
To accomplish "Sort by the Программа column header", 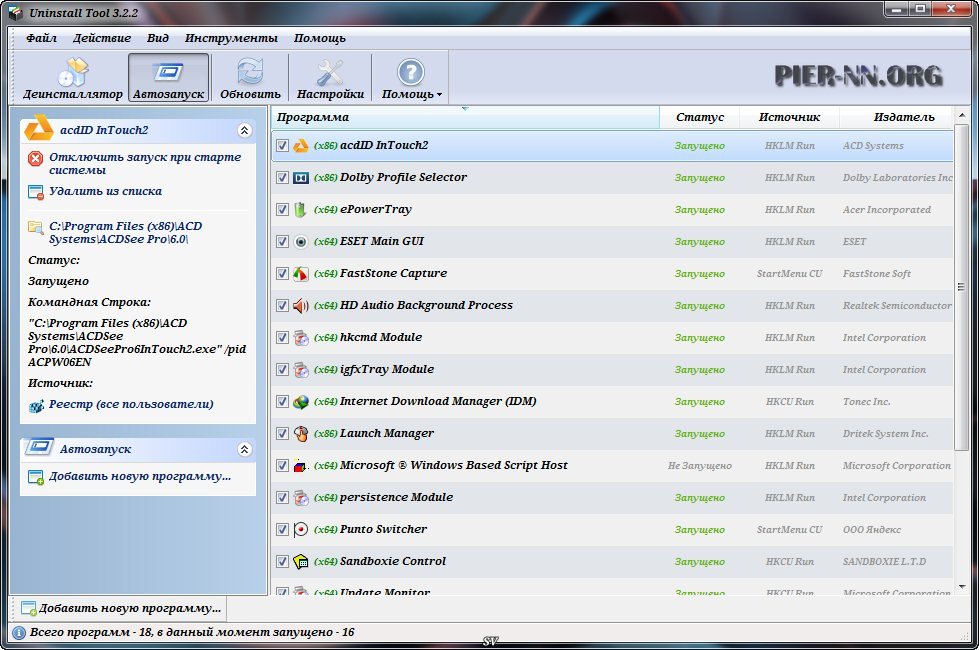I will [x=465, y=117].
